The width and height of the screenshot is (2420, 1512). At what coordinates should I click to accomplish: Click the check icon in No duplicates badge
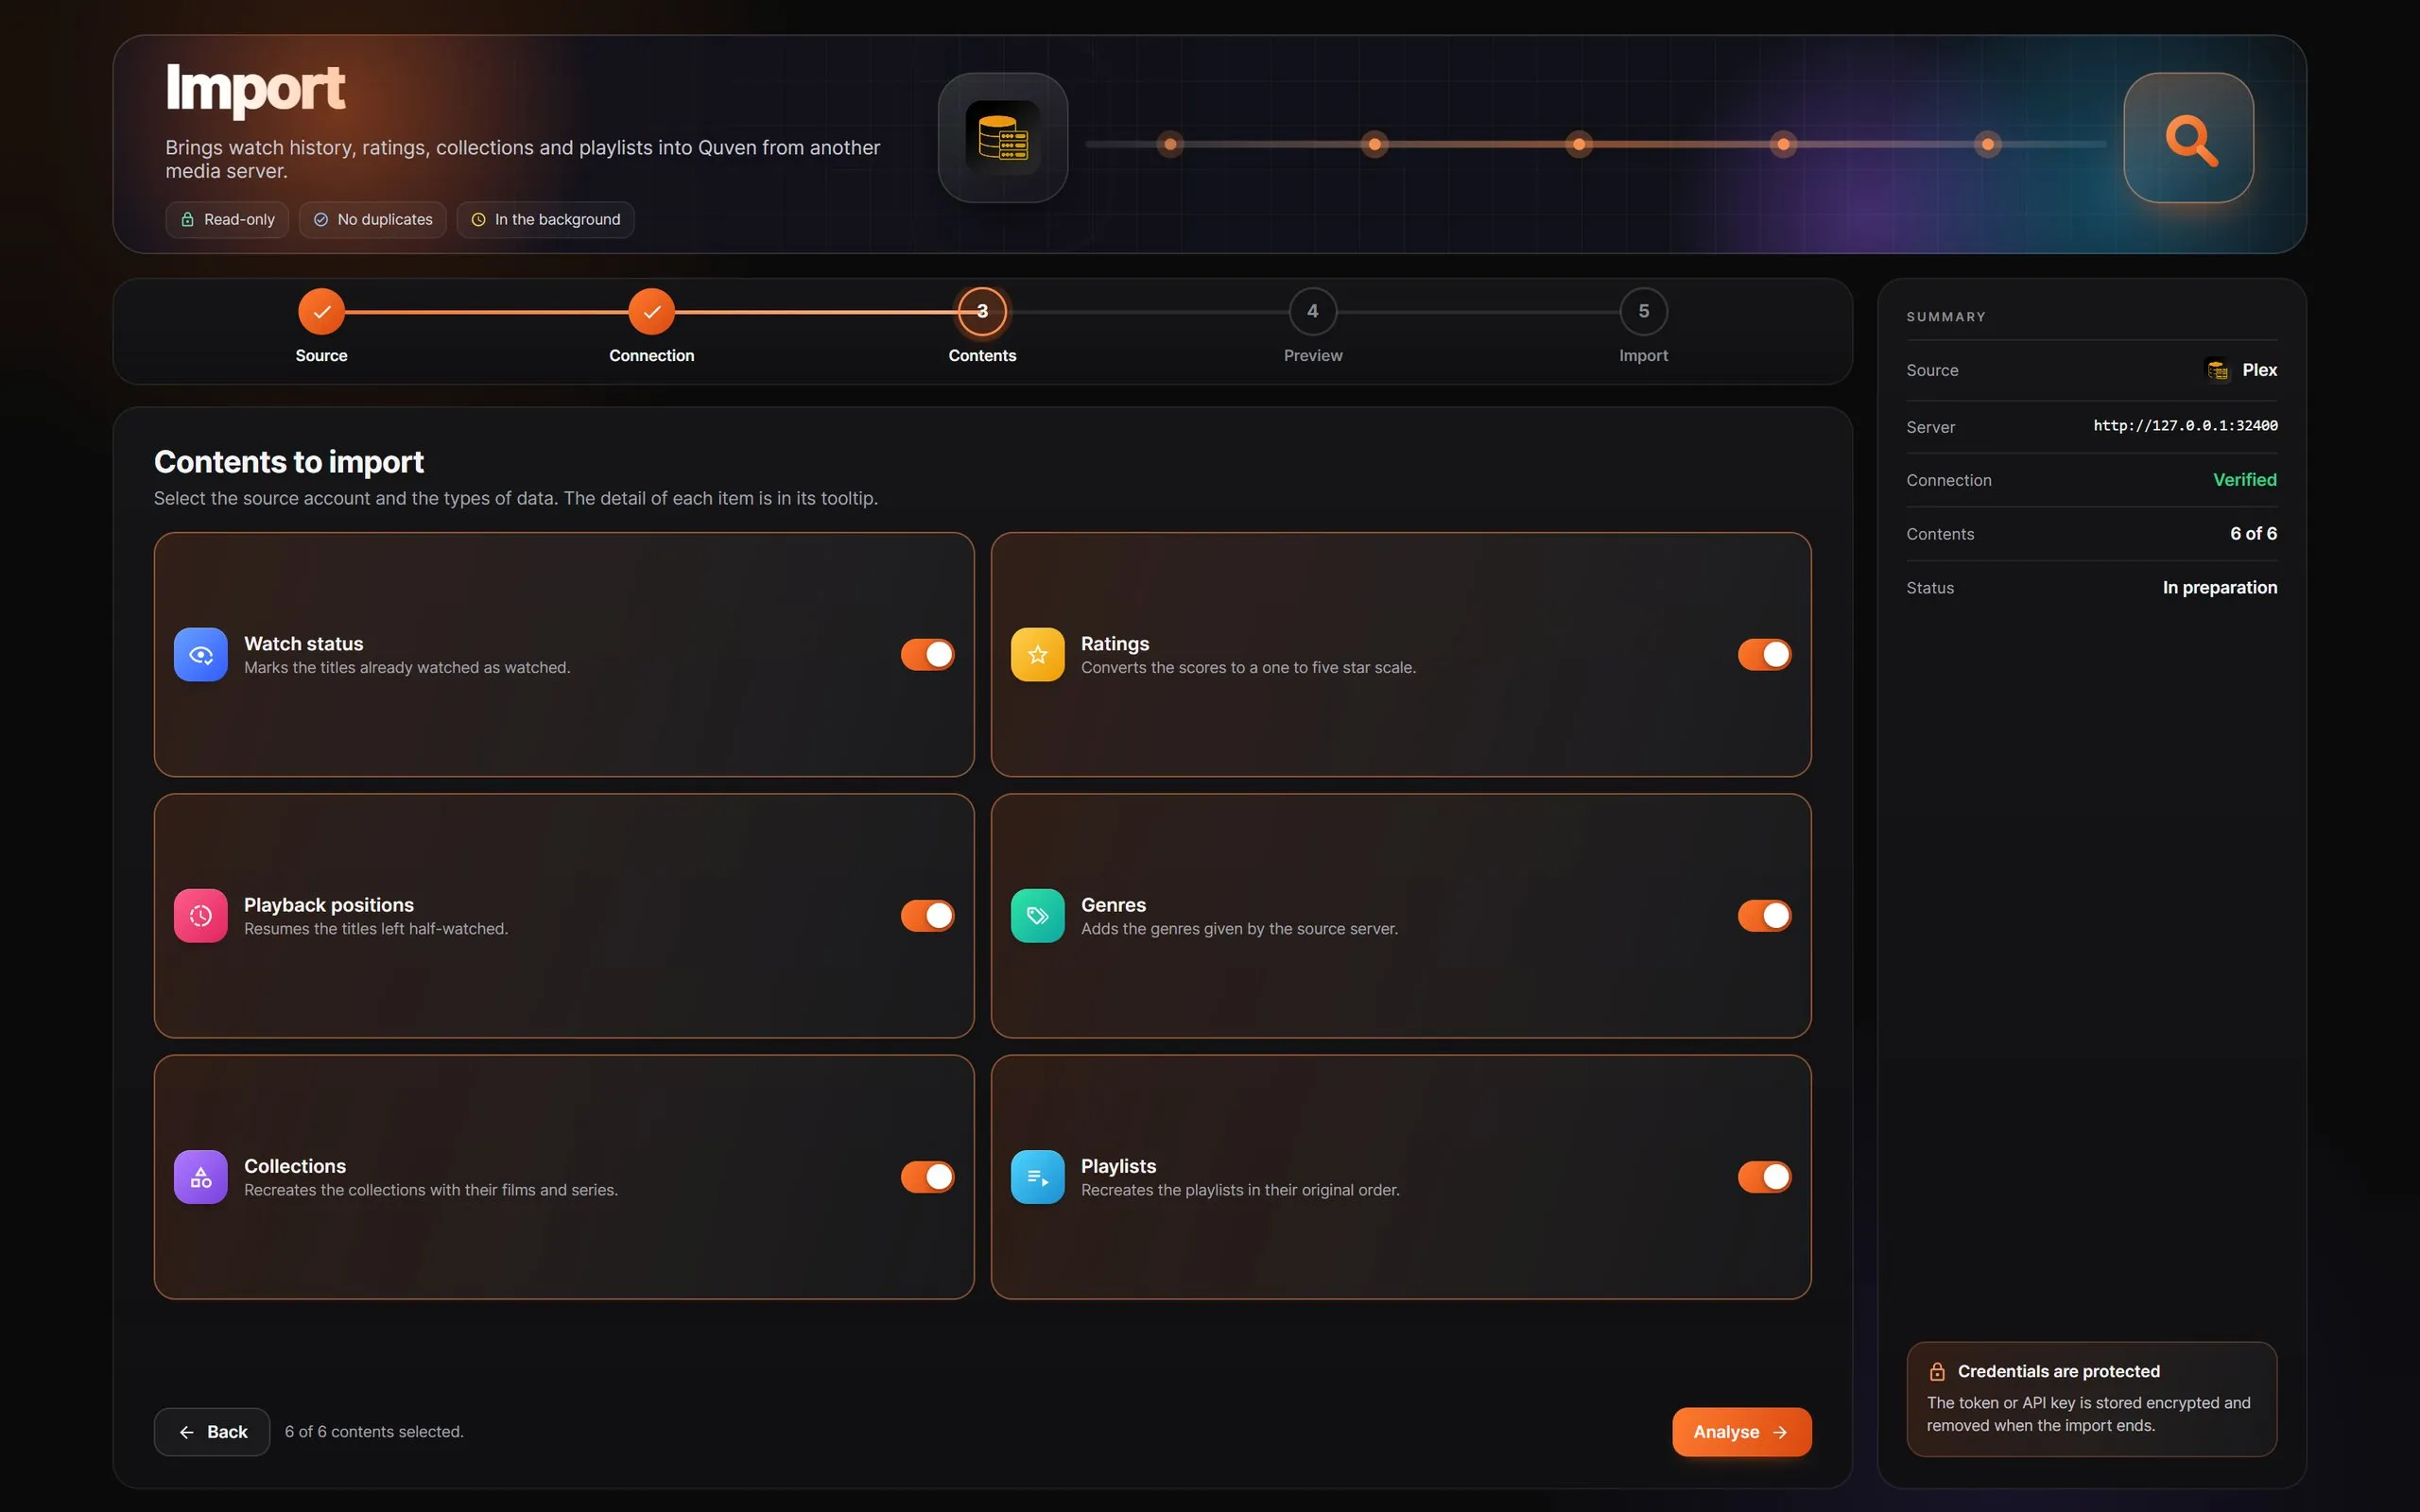(321, 219)
